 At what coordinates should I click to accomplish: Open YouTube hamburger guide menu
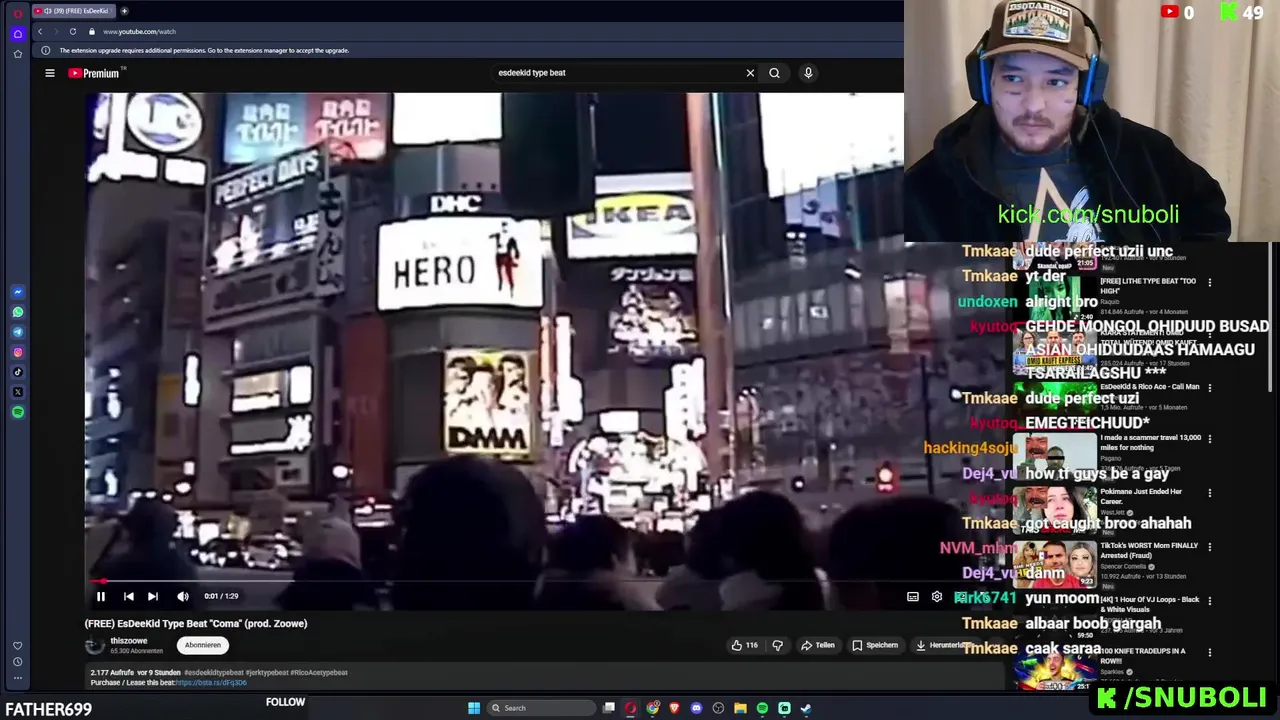tap(50, 73)
